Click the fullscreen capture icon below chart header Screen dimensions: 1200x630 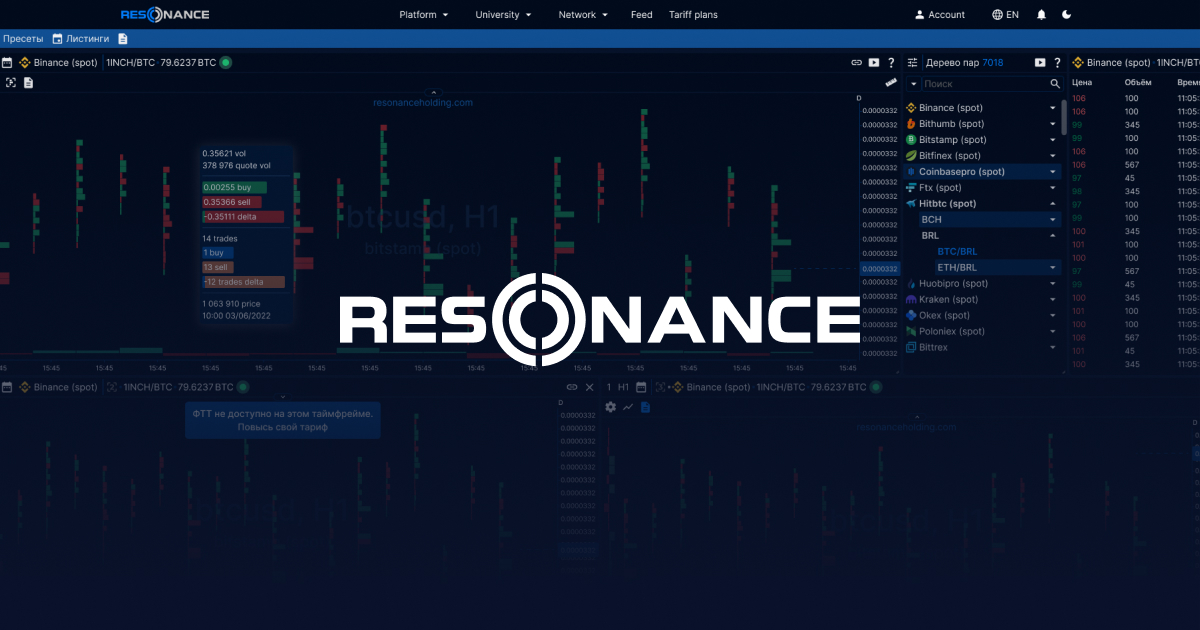click(11, 83)
